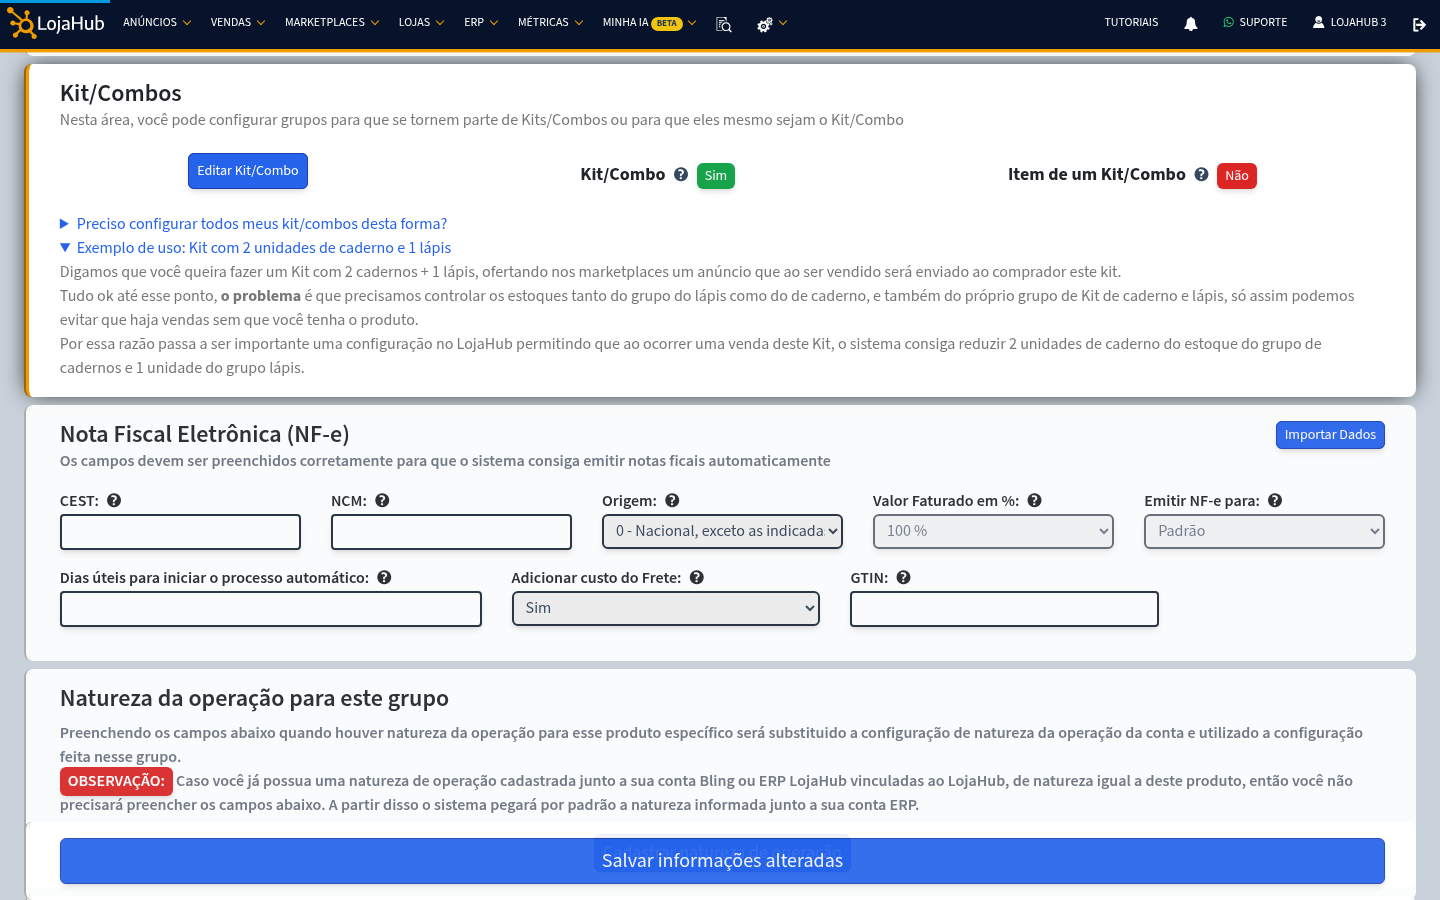Image resolution: width=1440 pixels, height=900 pixels.
Task: Collapse 'Exemplo de uso' kit section
Action: click(255, 248)
